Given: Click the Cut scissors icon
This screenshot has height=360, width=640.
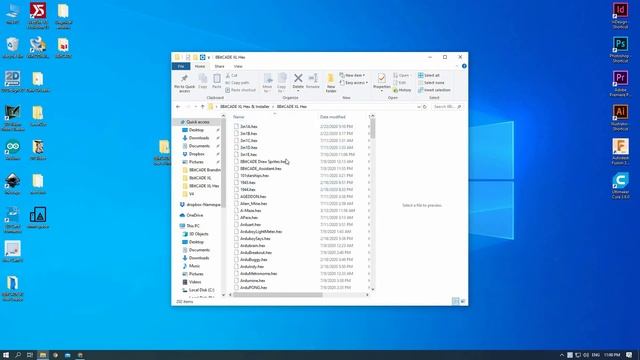Looking at the screenshot, I should click(228, 76).
